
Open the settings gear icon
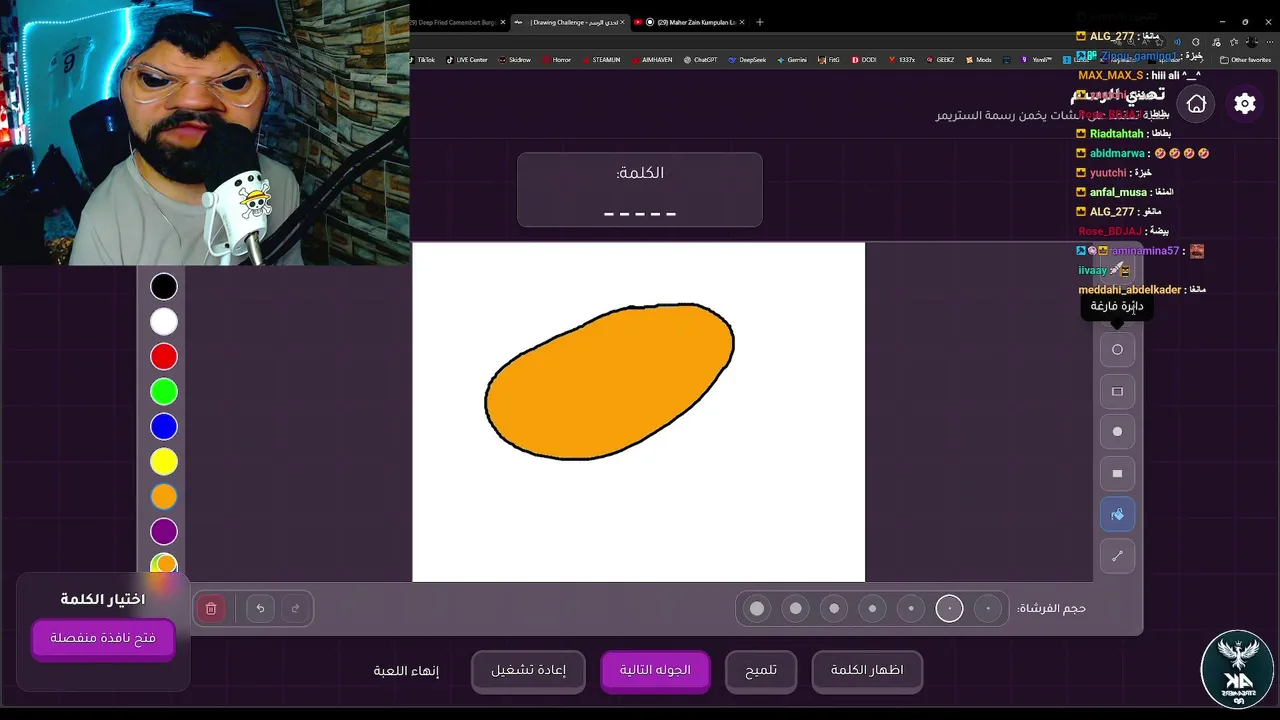[x=1244, y=103]
